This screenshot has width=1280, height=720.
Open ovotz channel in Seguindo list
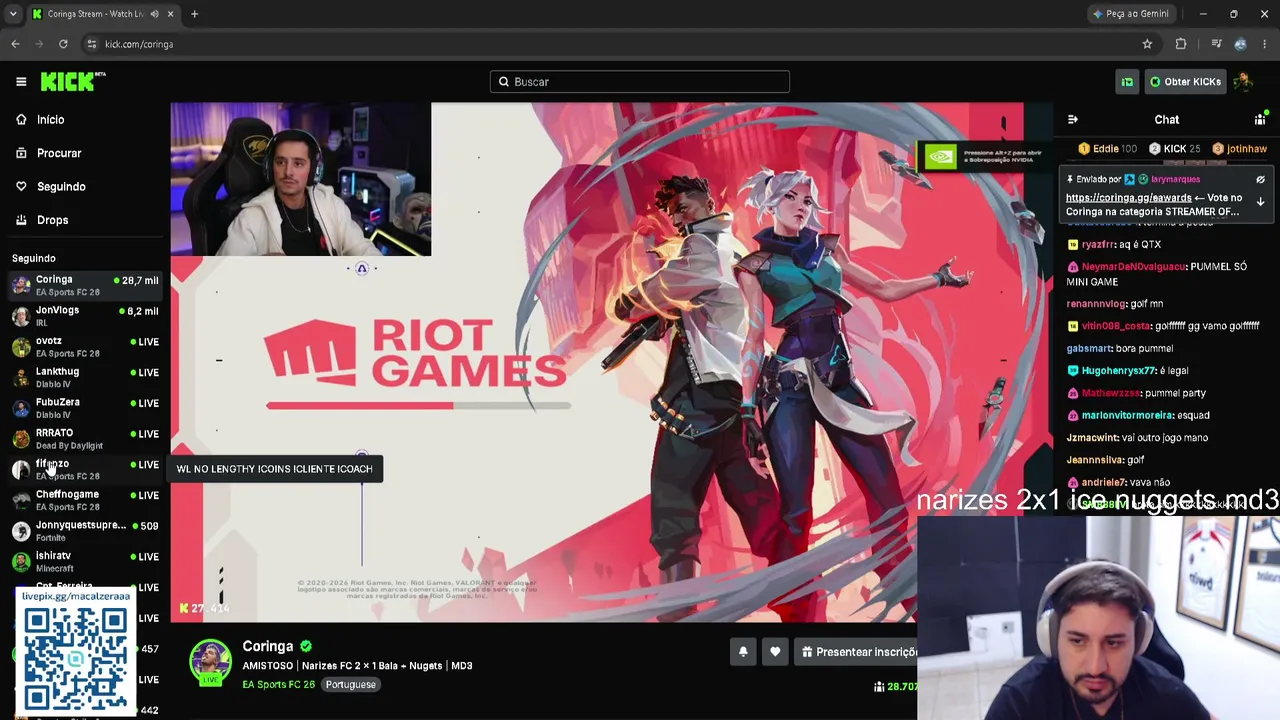85,347
